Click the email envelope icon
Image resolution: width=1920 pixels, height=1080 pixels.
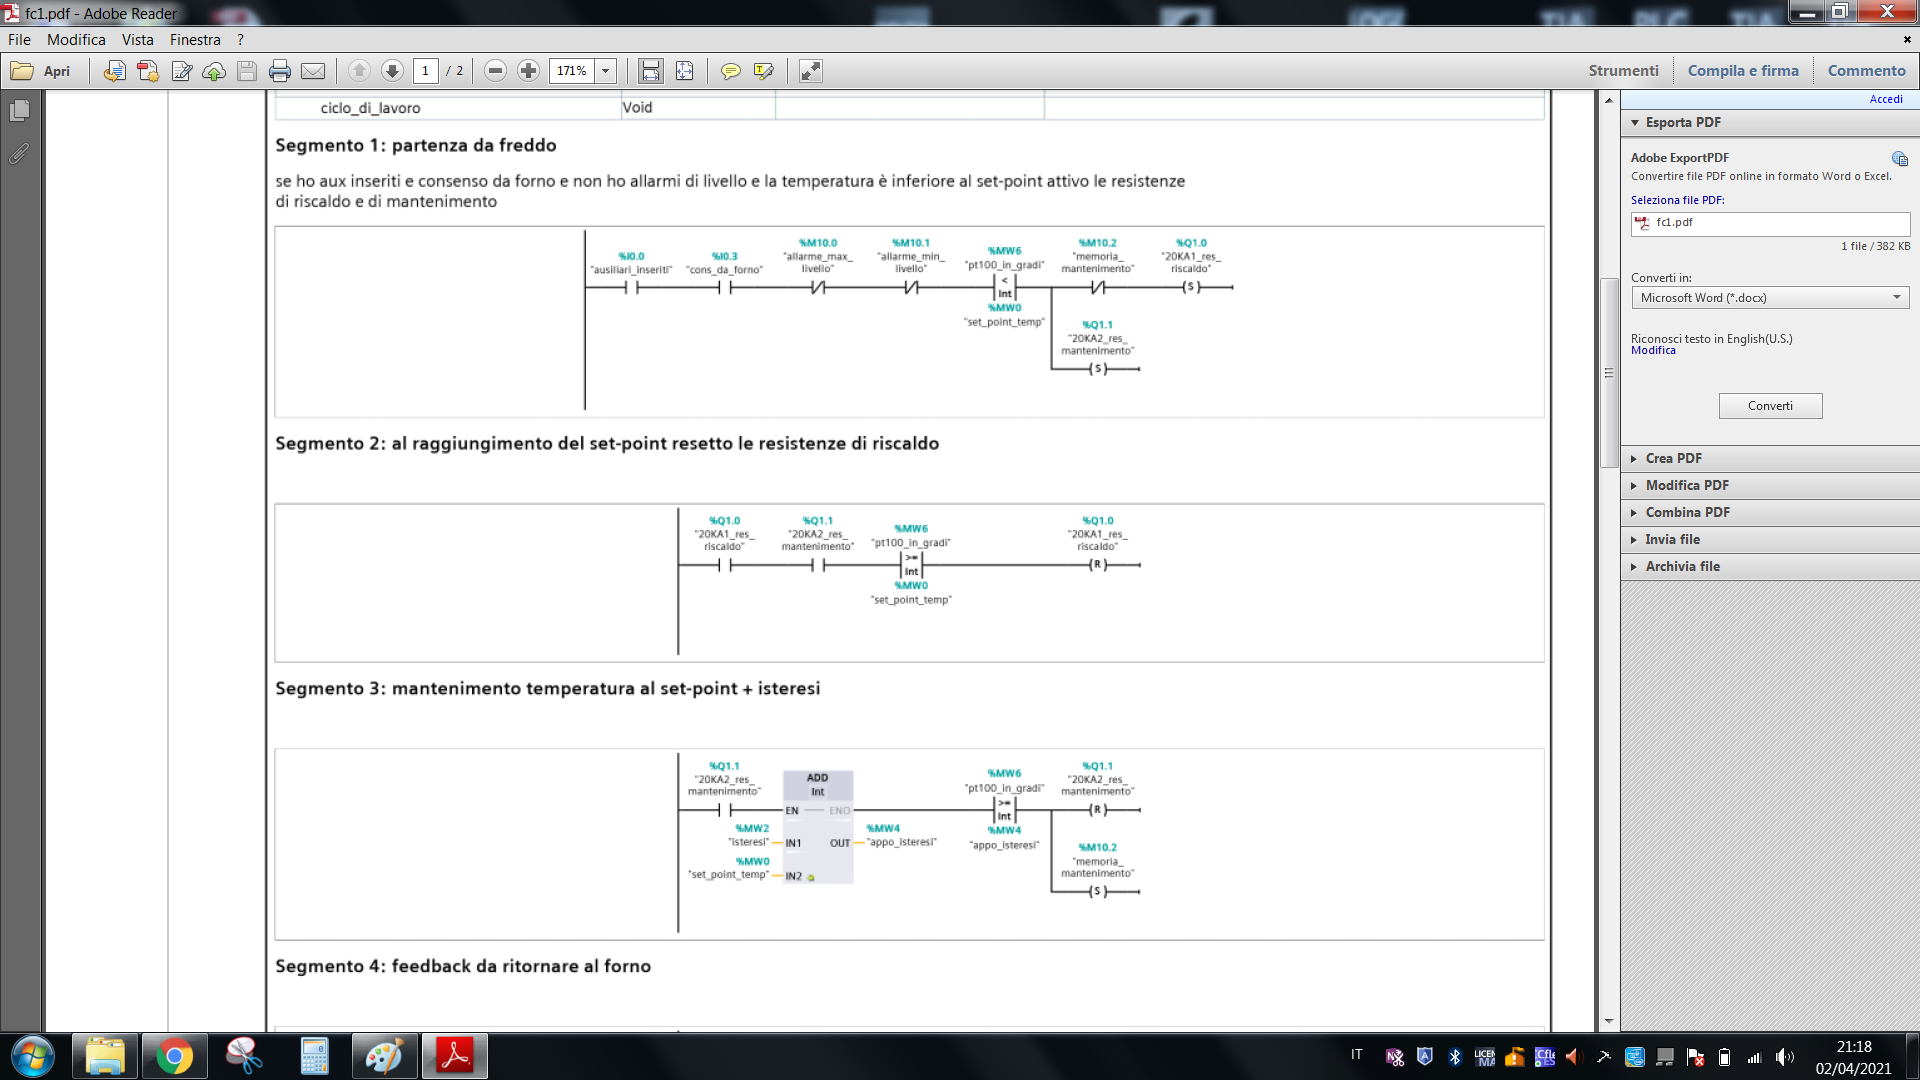[x=313, y=71]
